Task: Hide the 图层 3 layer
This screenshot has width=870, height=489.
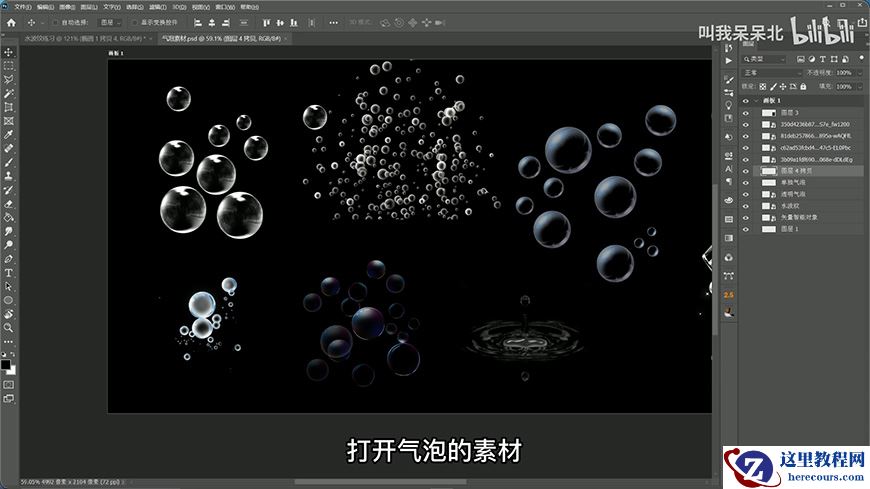Action: click(x=746, y=113)
